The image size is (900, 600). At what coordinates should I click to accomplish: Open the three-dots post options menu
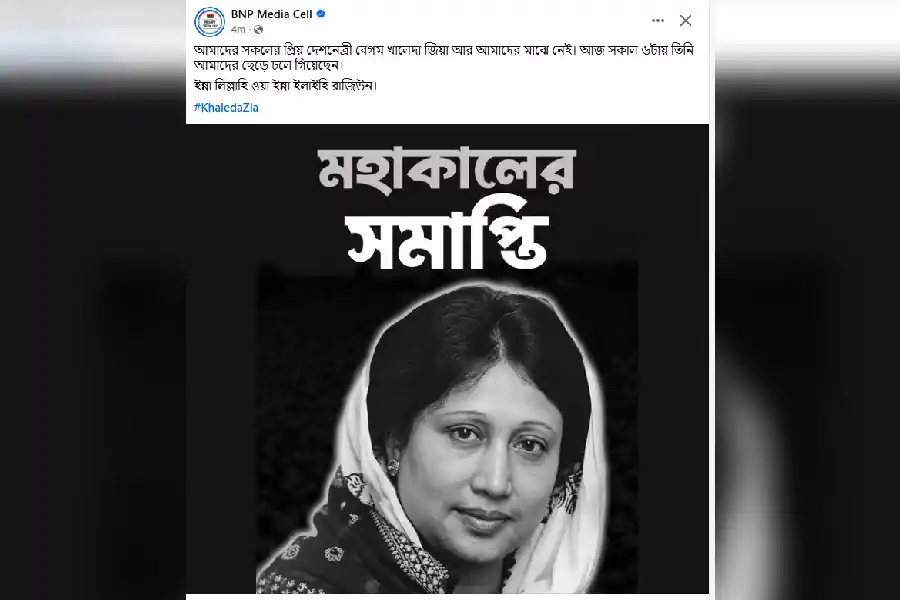tap(658, 21)
